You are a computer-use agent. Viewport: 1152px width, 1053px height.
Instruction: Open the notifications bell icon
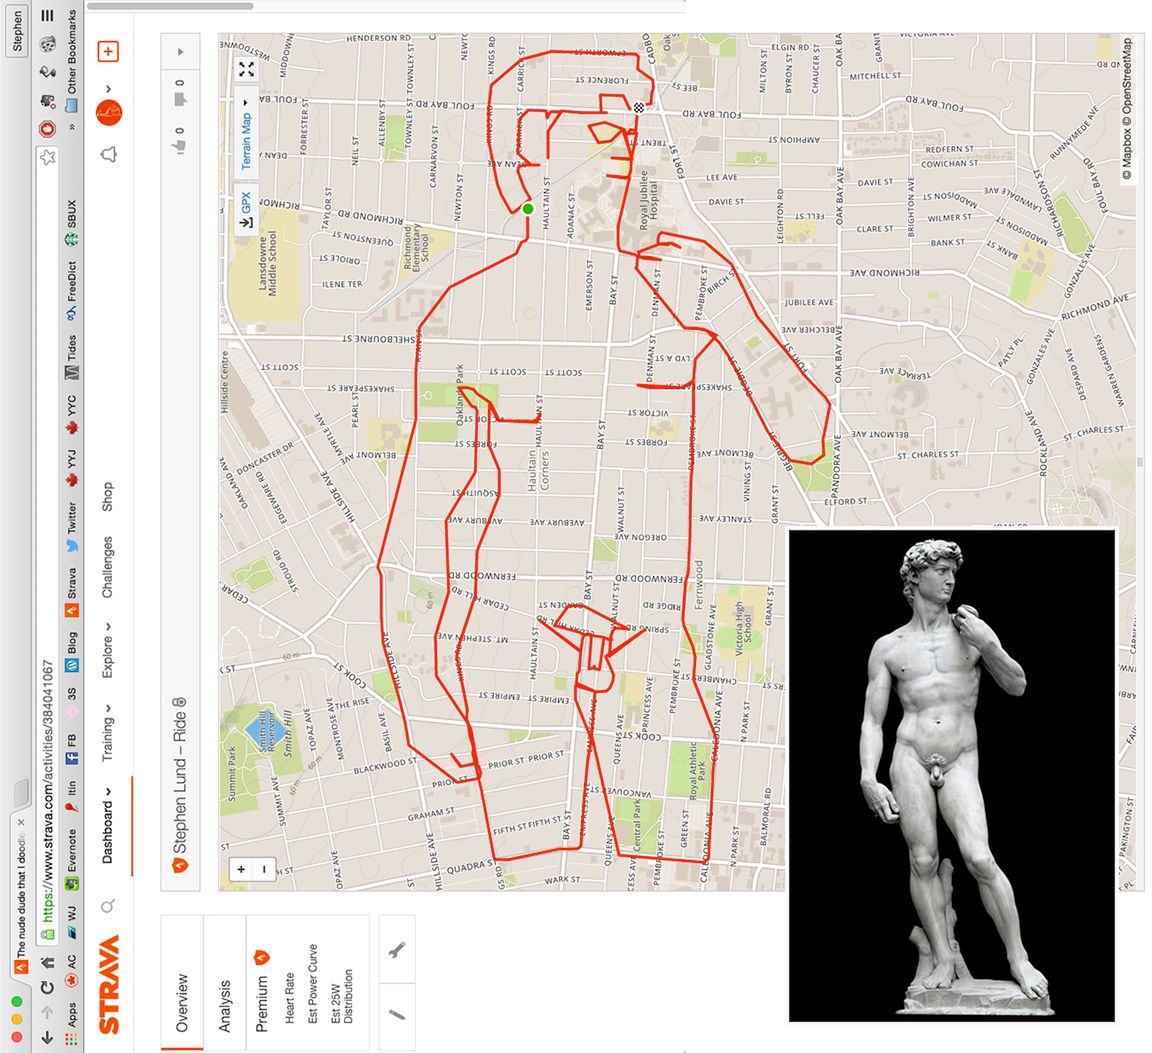(x=109, y=154)
